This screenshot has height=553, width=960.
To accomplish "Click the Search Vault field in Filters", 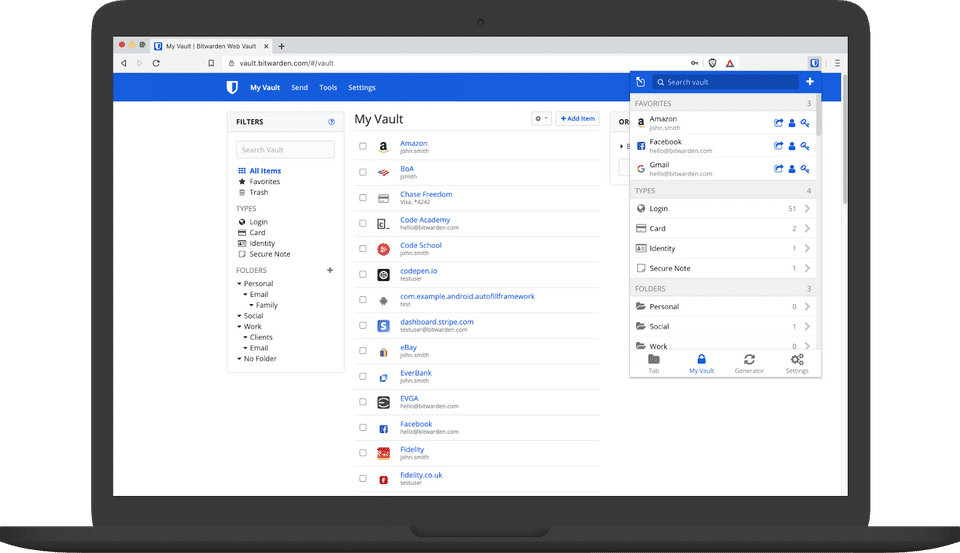I will coord(285,149).
